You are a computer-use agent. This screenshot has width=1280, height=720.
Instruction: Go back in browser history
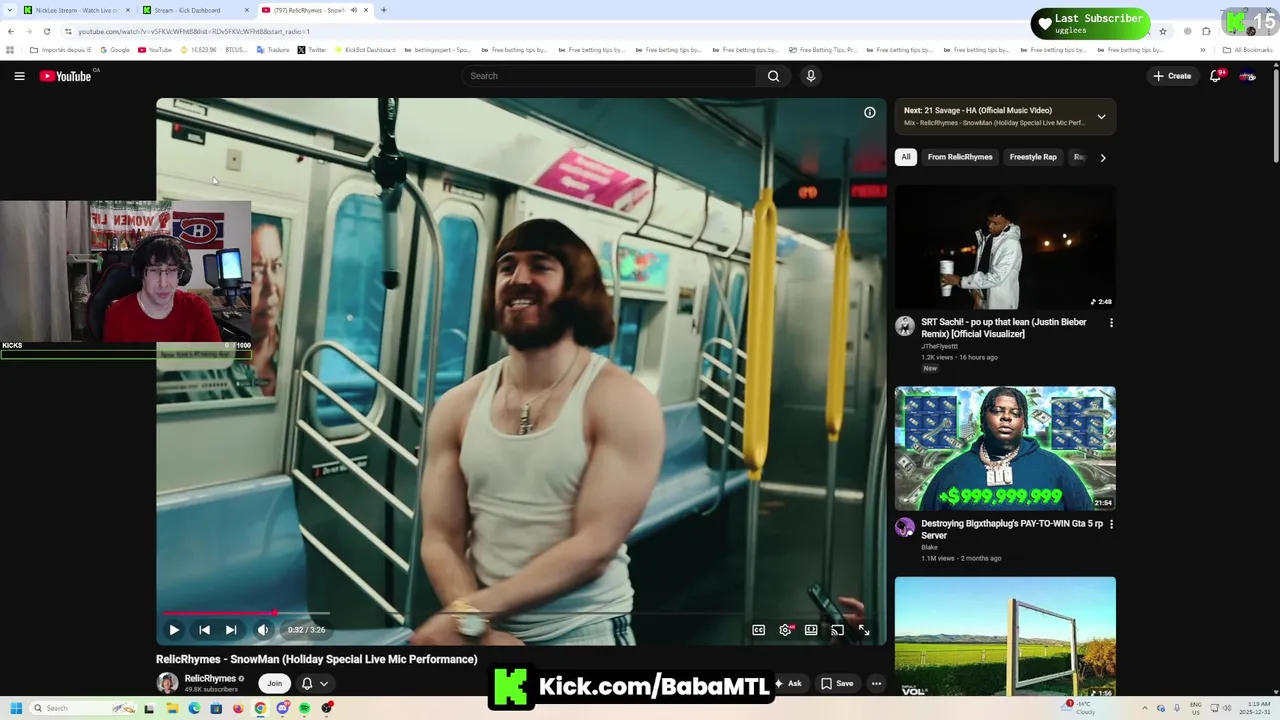10,31
